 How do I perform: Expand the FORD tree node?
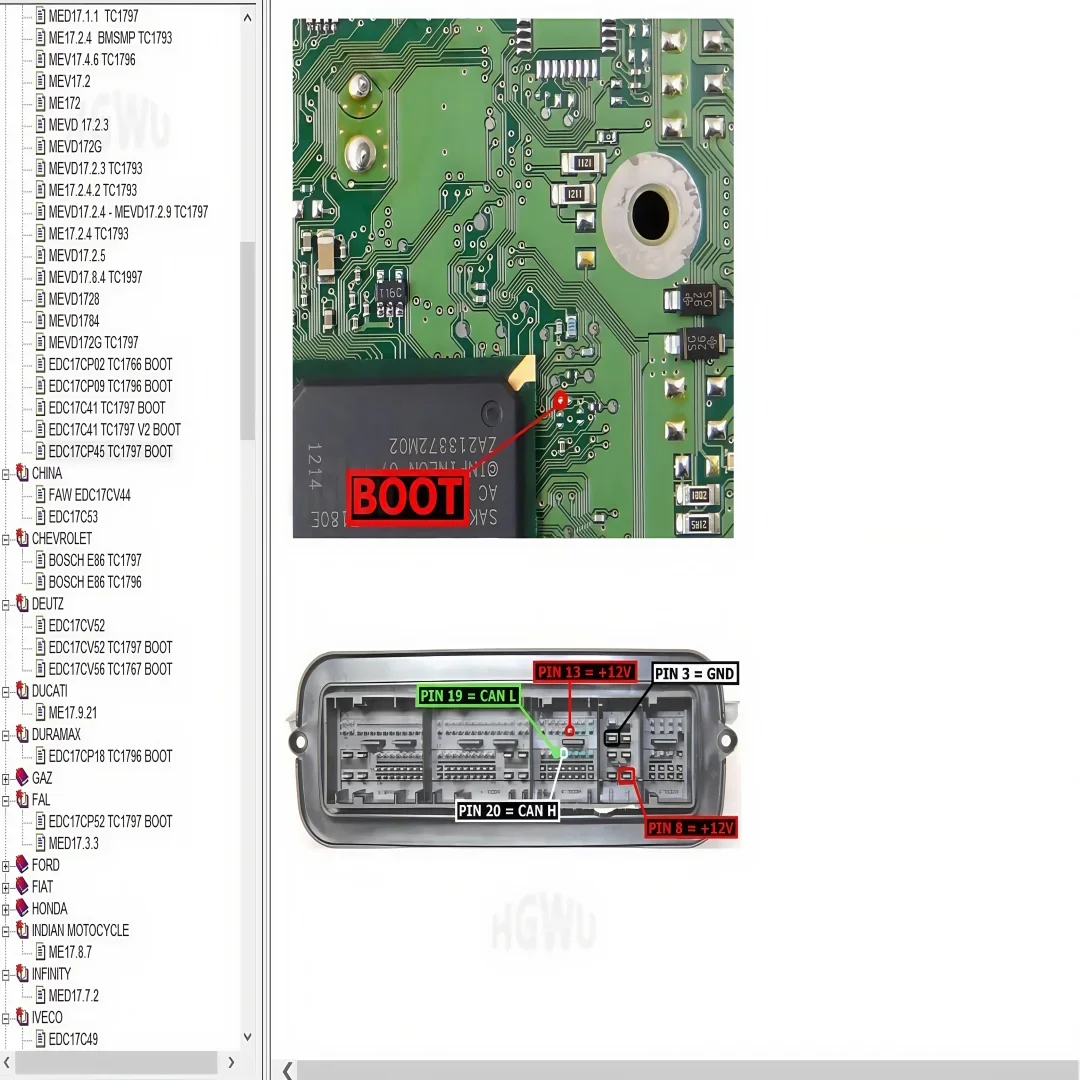[6, 866]
